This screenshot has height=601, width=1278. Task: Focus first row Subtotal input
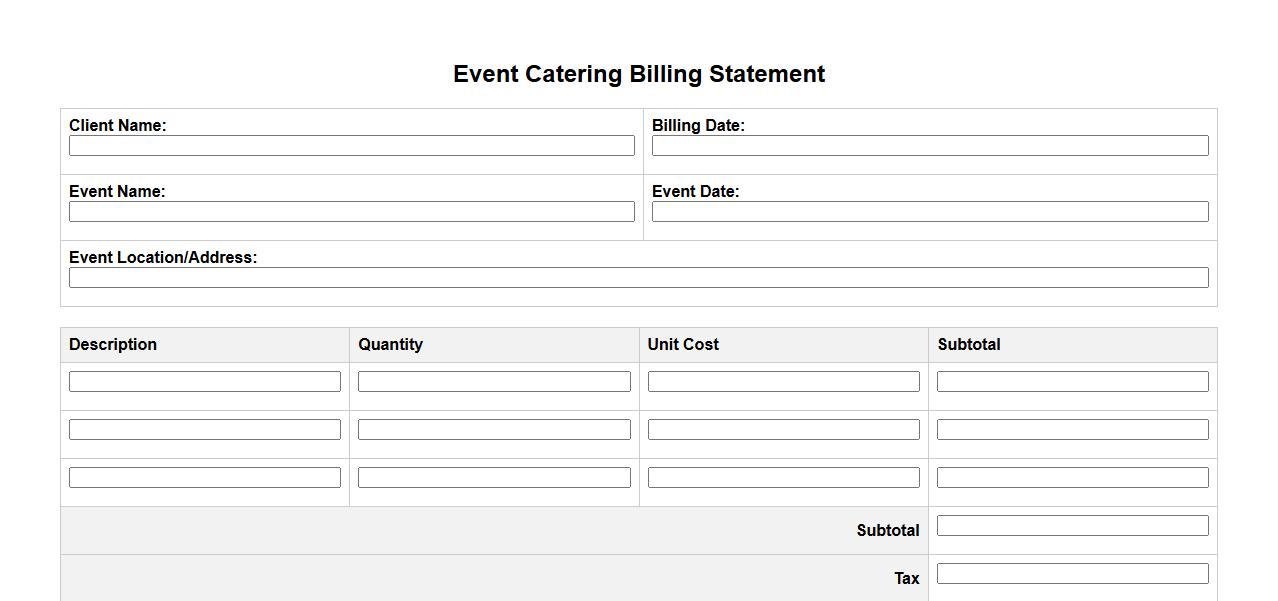[x=1072, y=382]
